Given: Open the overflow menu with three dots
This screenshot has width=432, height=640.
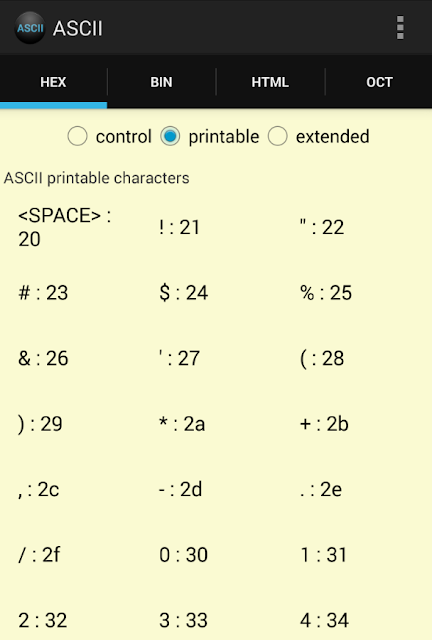Looking at the screenshot, I should [400, 28].
